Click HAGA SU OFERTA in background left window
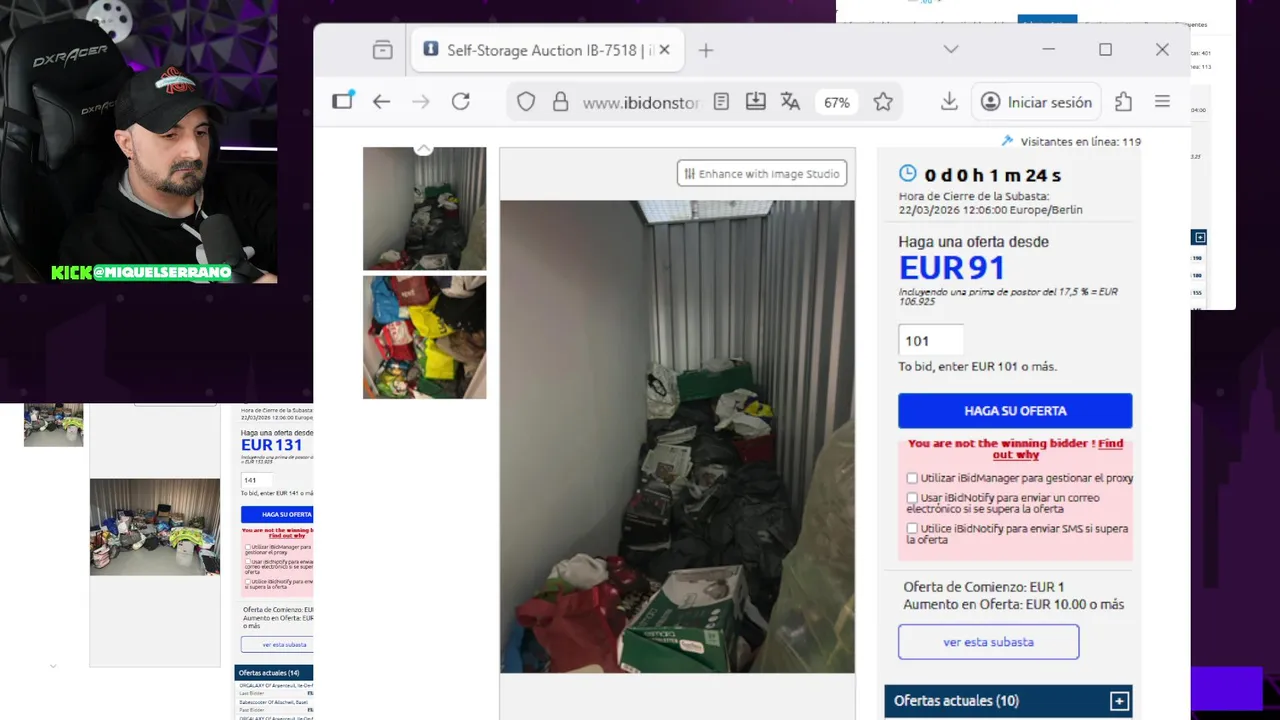The height and width of the screenshot is (720, 1280). coord(277,514)
